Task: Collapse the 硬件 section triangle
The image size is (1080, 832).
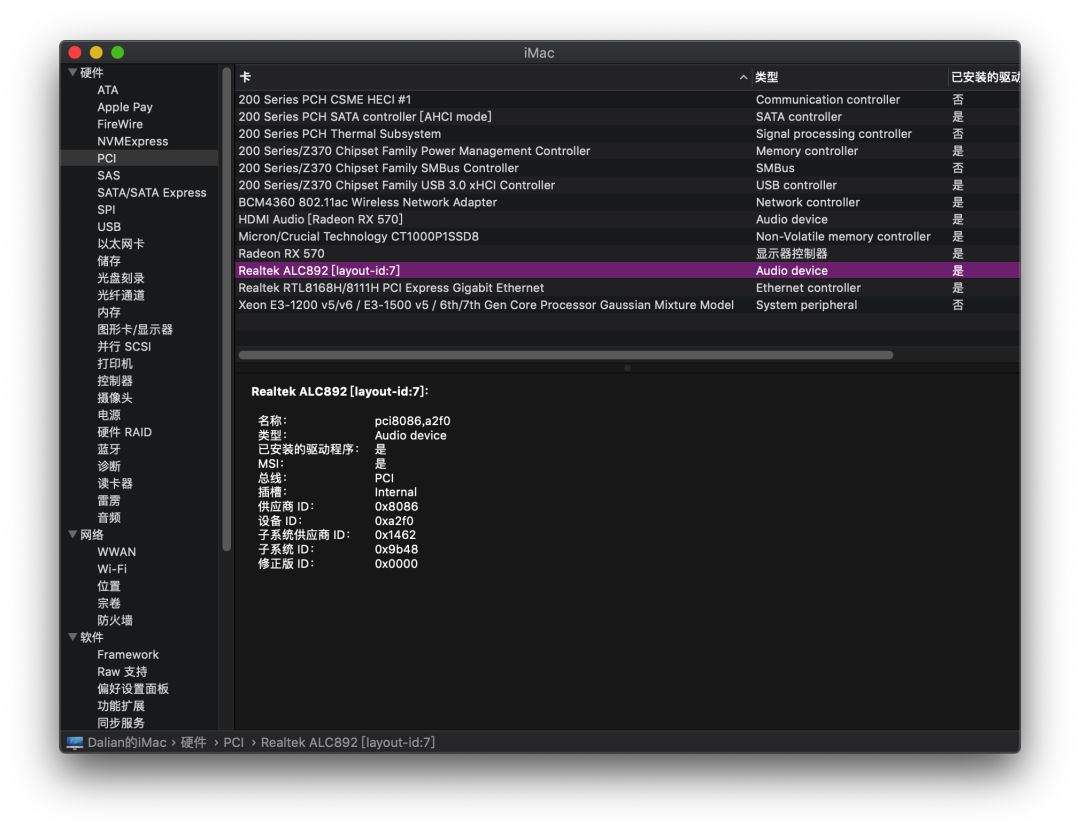Action: 72,72
